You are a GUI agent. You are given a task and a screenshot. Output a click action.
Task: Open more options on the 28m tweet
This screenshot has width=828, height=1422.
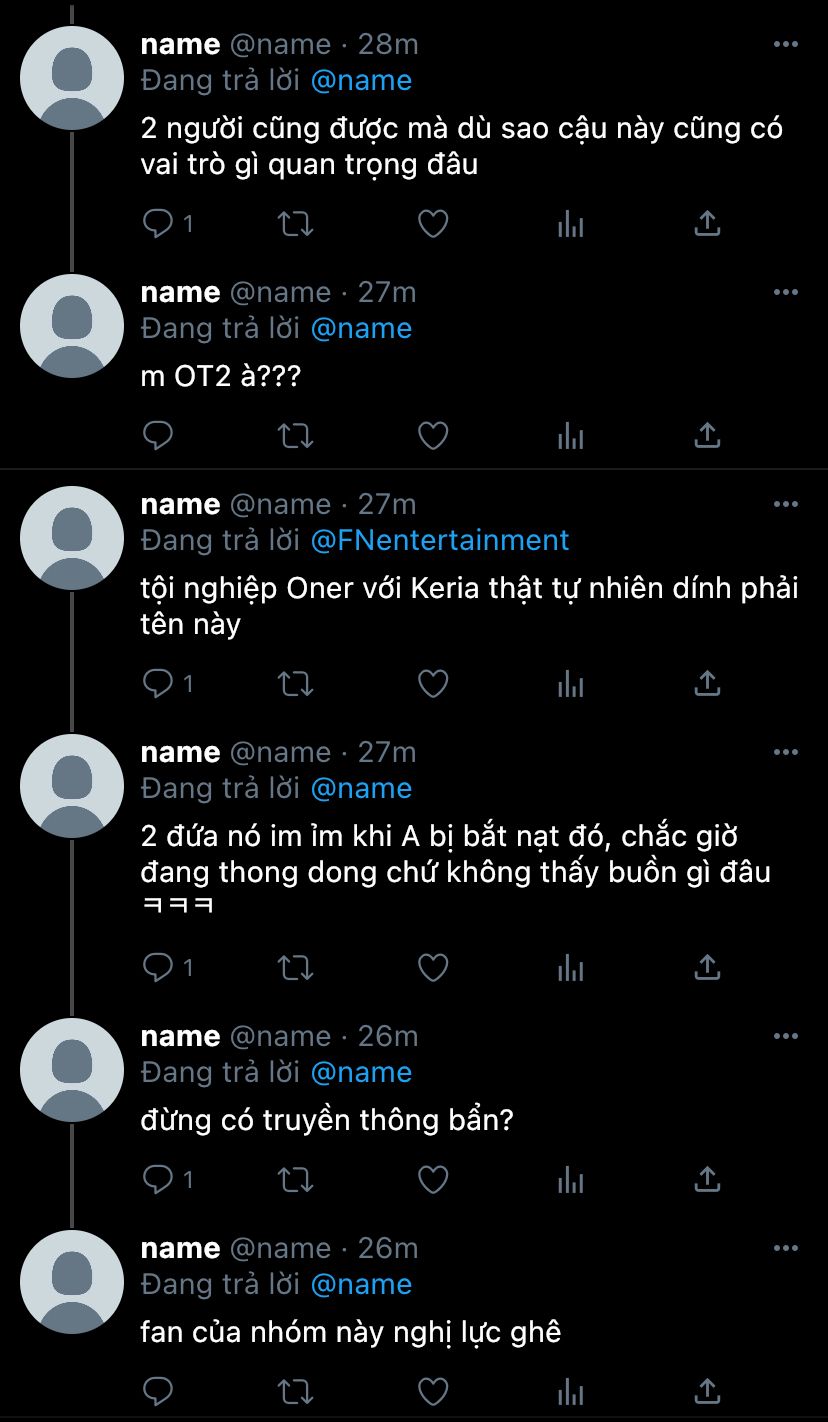click(x=786, y=45)
